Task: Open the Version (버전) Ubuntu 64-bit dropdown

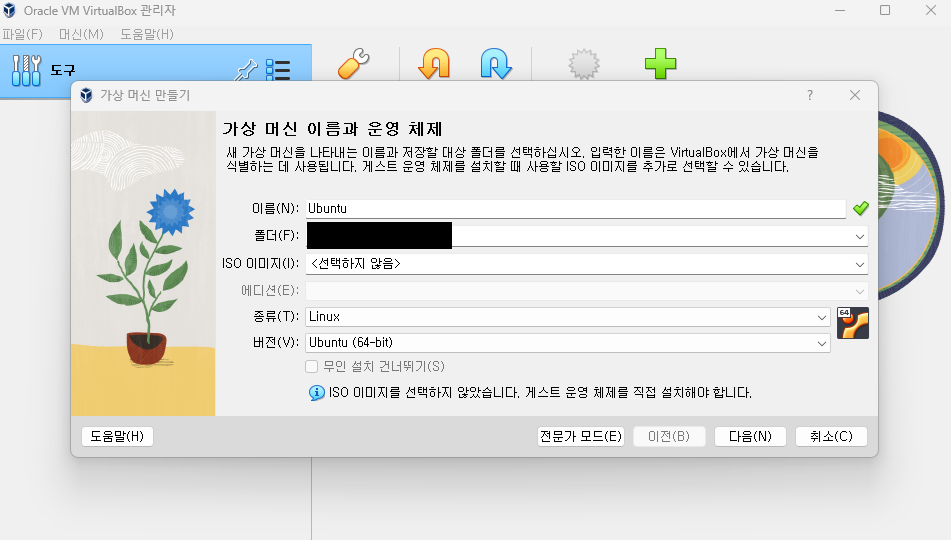Action: [x=568, y=343]
